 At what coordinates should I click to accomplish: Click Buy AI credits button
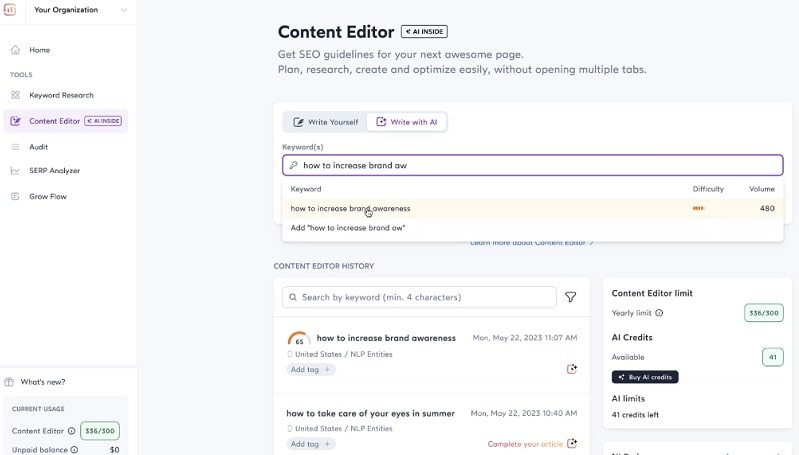coord(645,377)
